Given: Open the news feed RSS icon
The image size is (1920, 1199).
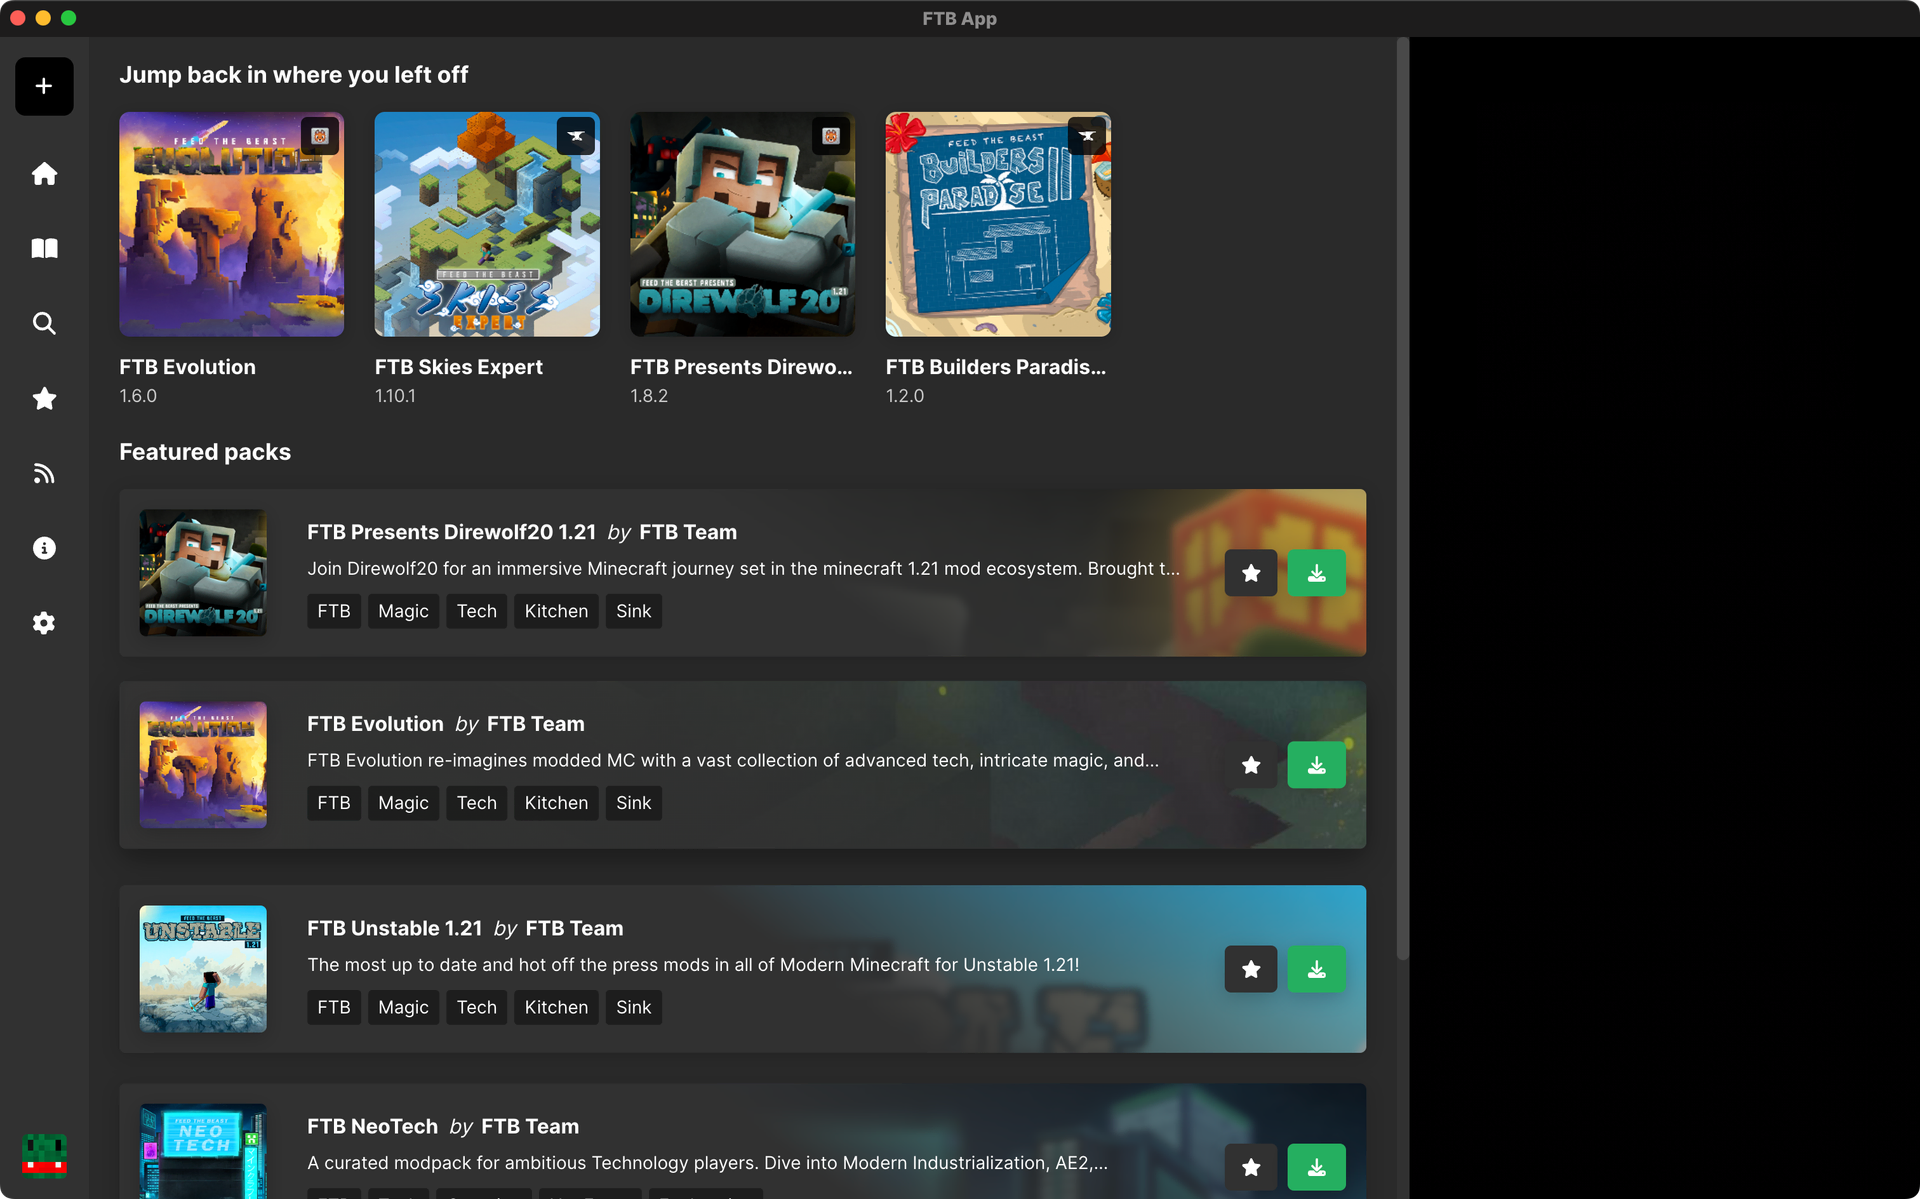Looking at the screenshot, I should click(44, 473).
